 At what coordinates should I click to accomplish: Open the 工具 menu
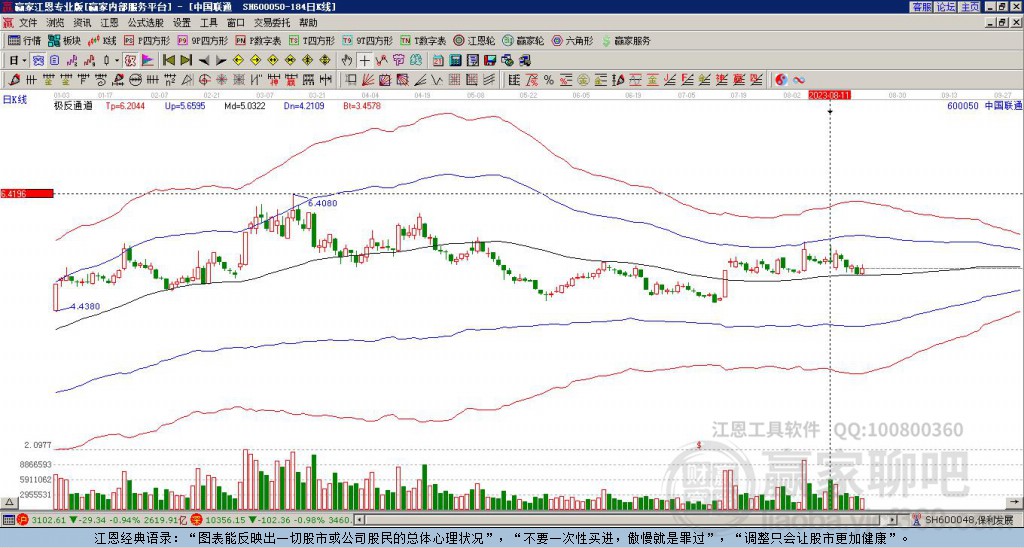coord(208,23)
